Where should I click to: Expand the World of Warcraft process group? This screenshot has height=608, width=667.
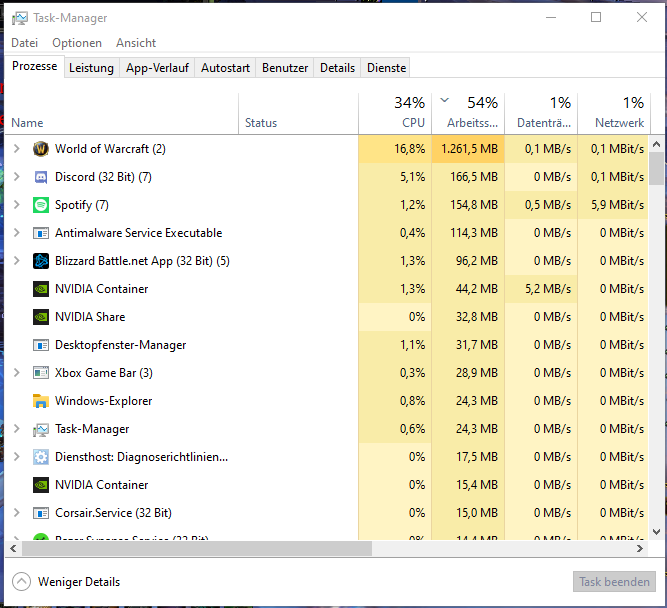[x=17, y=148]
